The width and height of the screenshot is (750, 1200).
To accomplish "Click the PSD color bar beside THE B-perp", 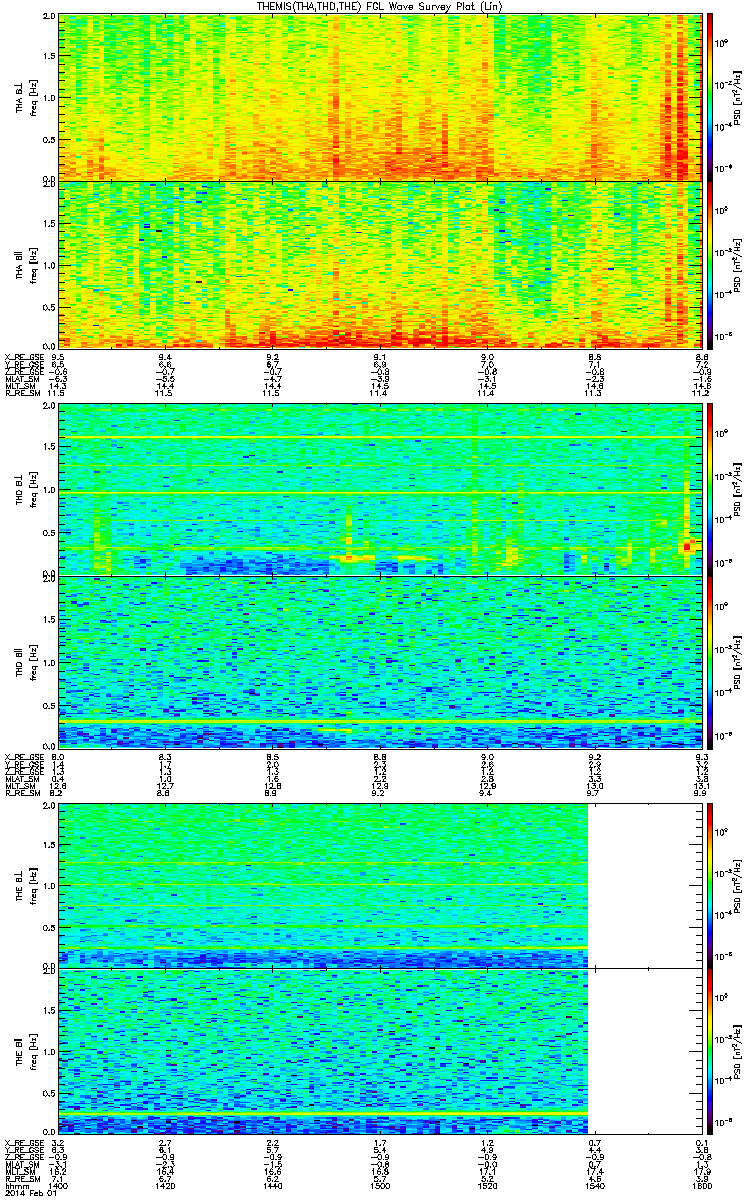I will coord(711,885).
